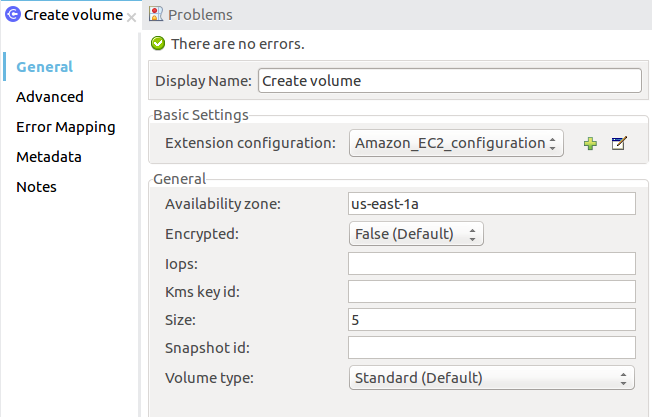Click the edit configuration pencil icon
The width and height of the screenshot is (652, 417).
(618, 144)
